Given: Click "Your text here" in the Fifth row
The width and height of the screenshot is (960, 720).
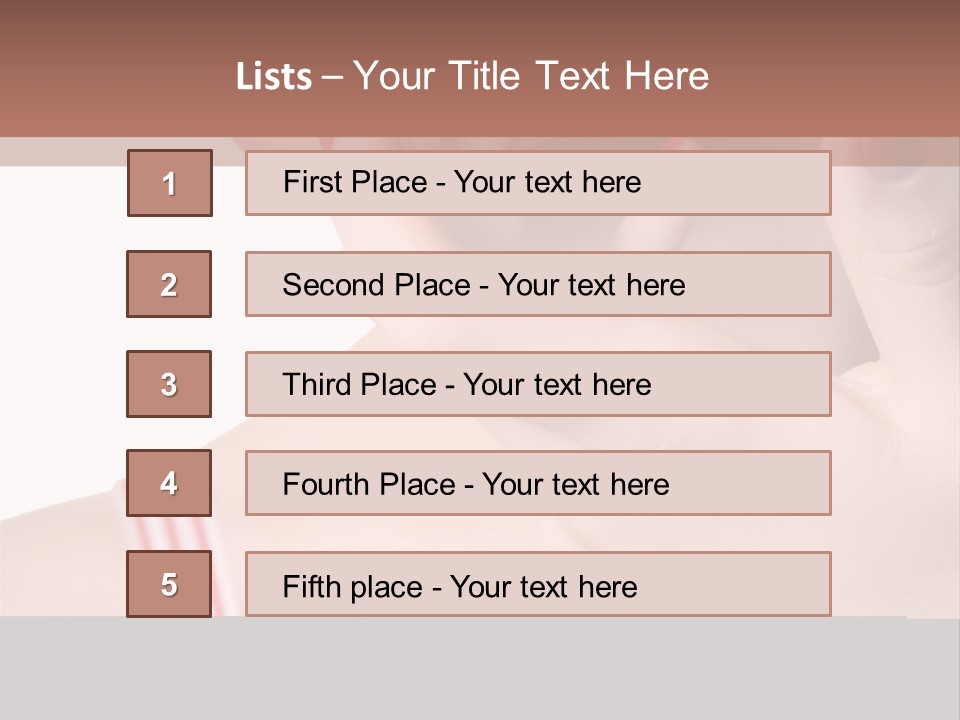Looking at the screenshot, I should 543,586.
